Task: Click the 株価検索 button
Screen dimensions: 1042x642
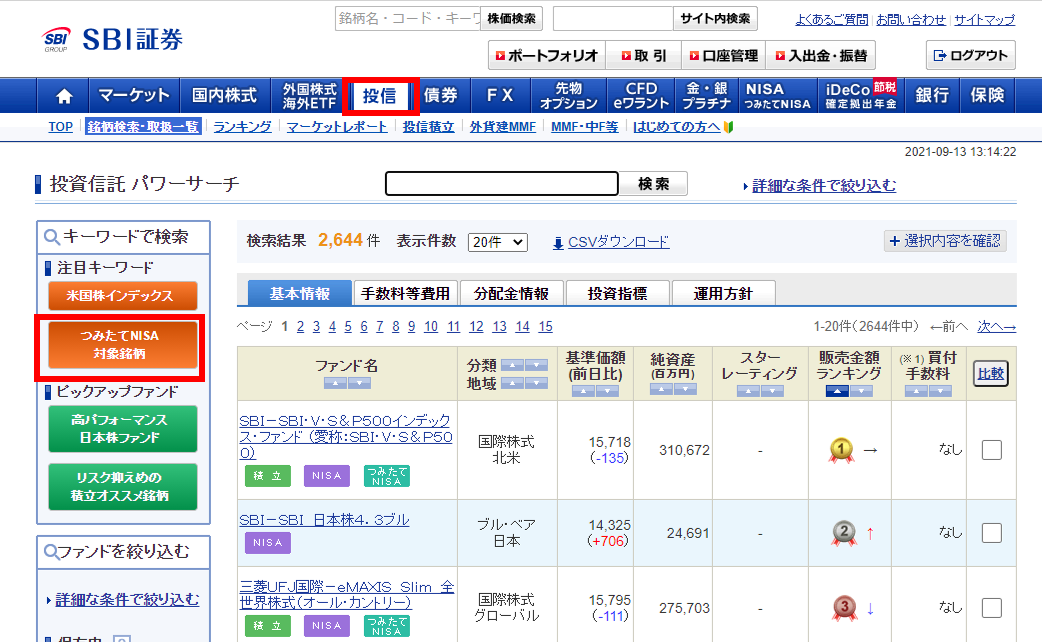Action: (x=511, y=19)
